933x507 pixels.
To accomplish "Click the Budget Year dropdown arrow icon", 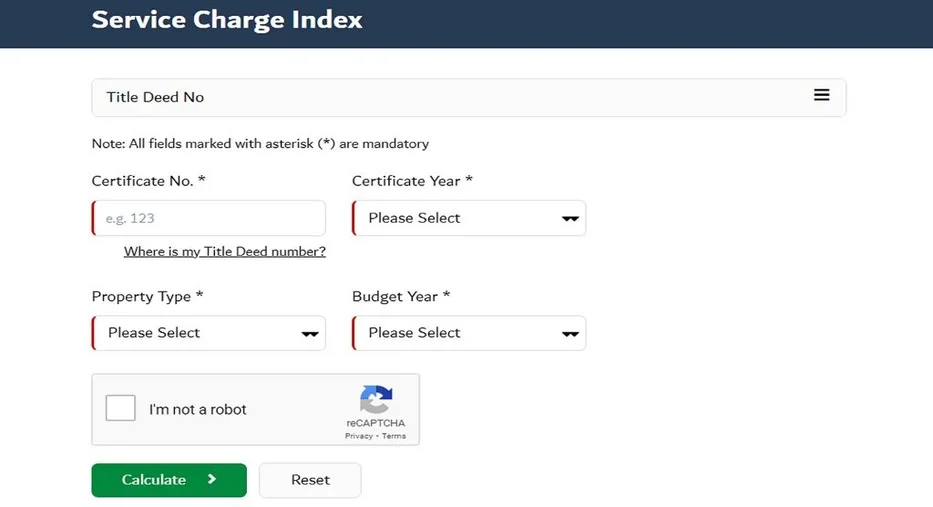I will click(570, 334).
